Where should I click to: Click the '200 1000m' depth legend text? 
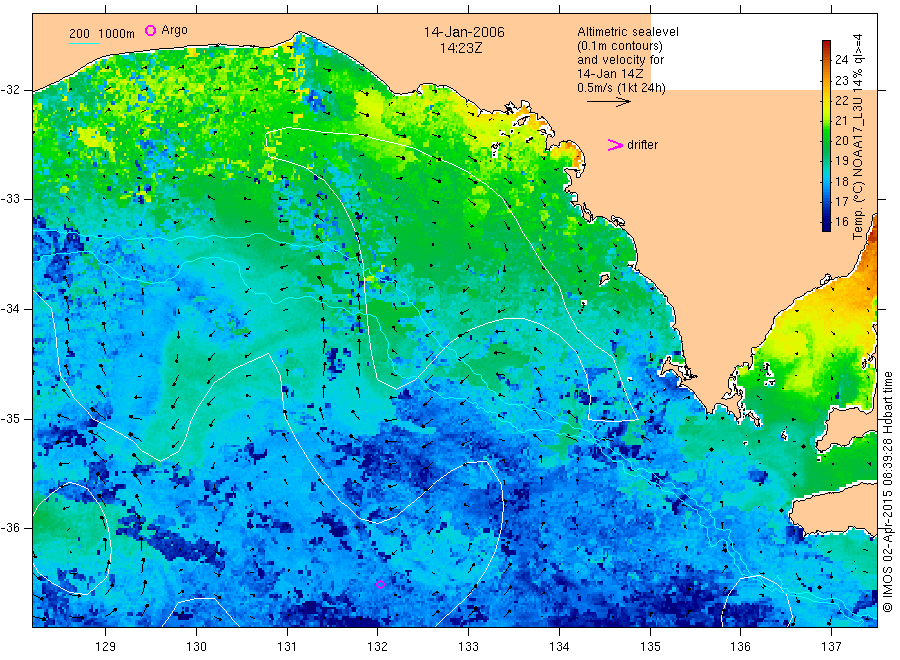coord(102,34)
